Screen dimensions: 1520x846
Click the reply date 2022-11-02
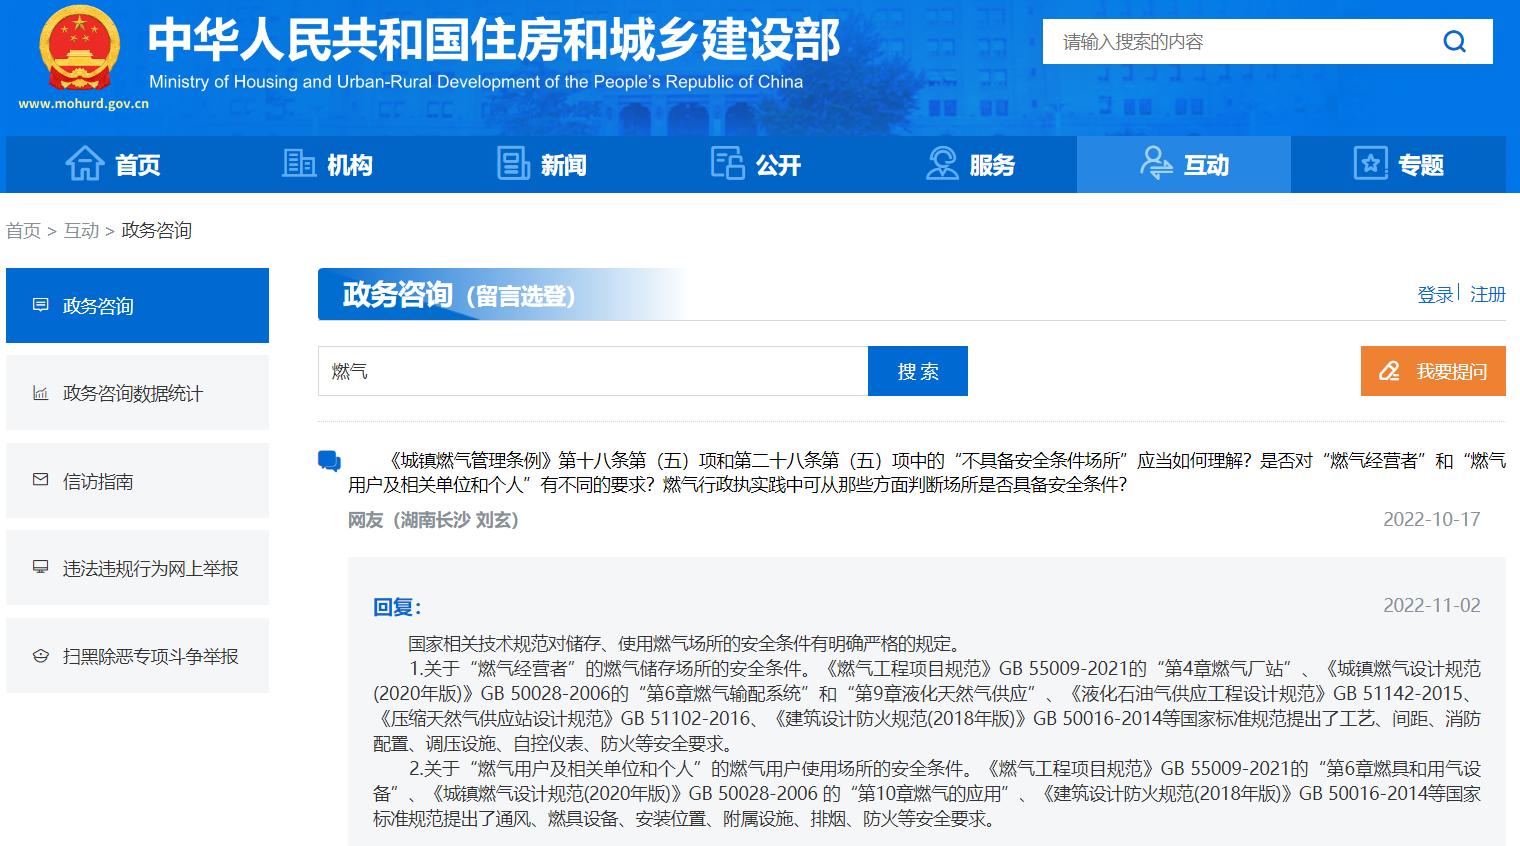1431,605
